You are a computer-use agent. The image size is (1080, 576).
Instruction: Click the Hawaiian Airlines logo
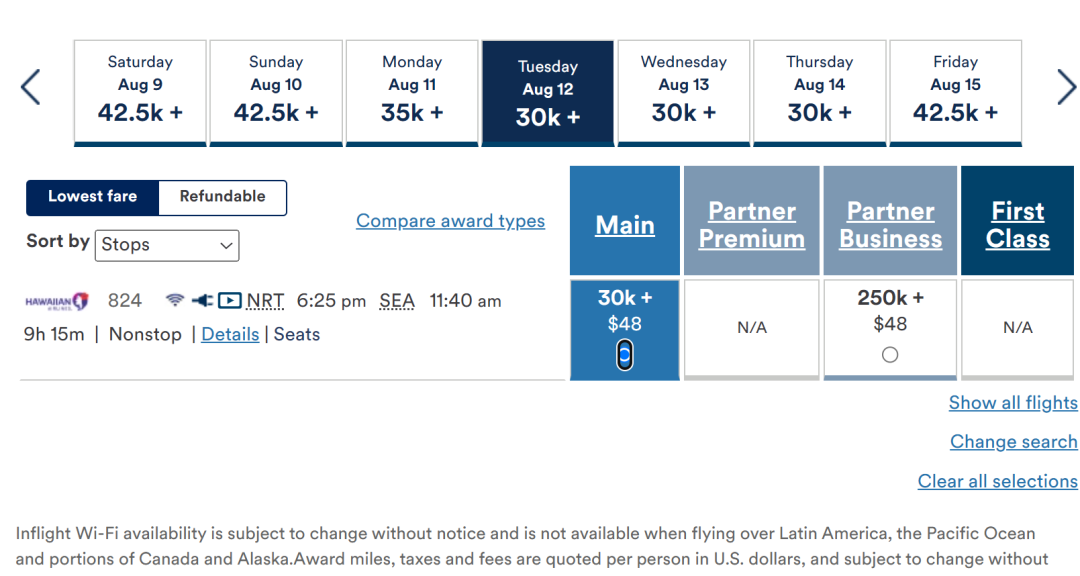click(x=57, y=302)
